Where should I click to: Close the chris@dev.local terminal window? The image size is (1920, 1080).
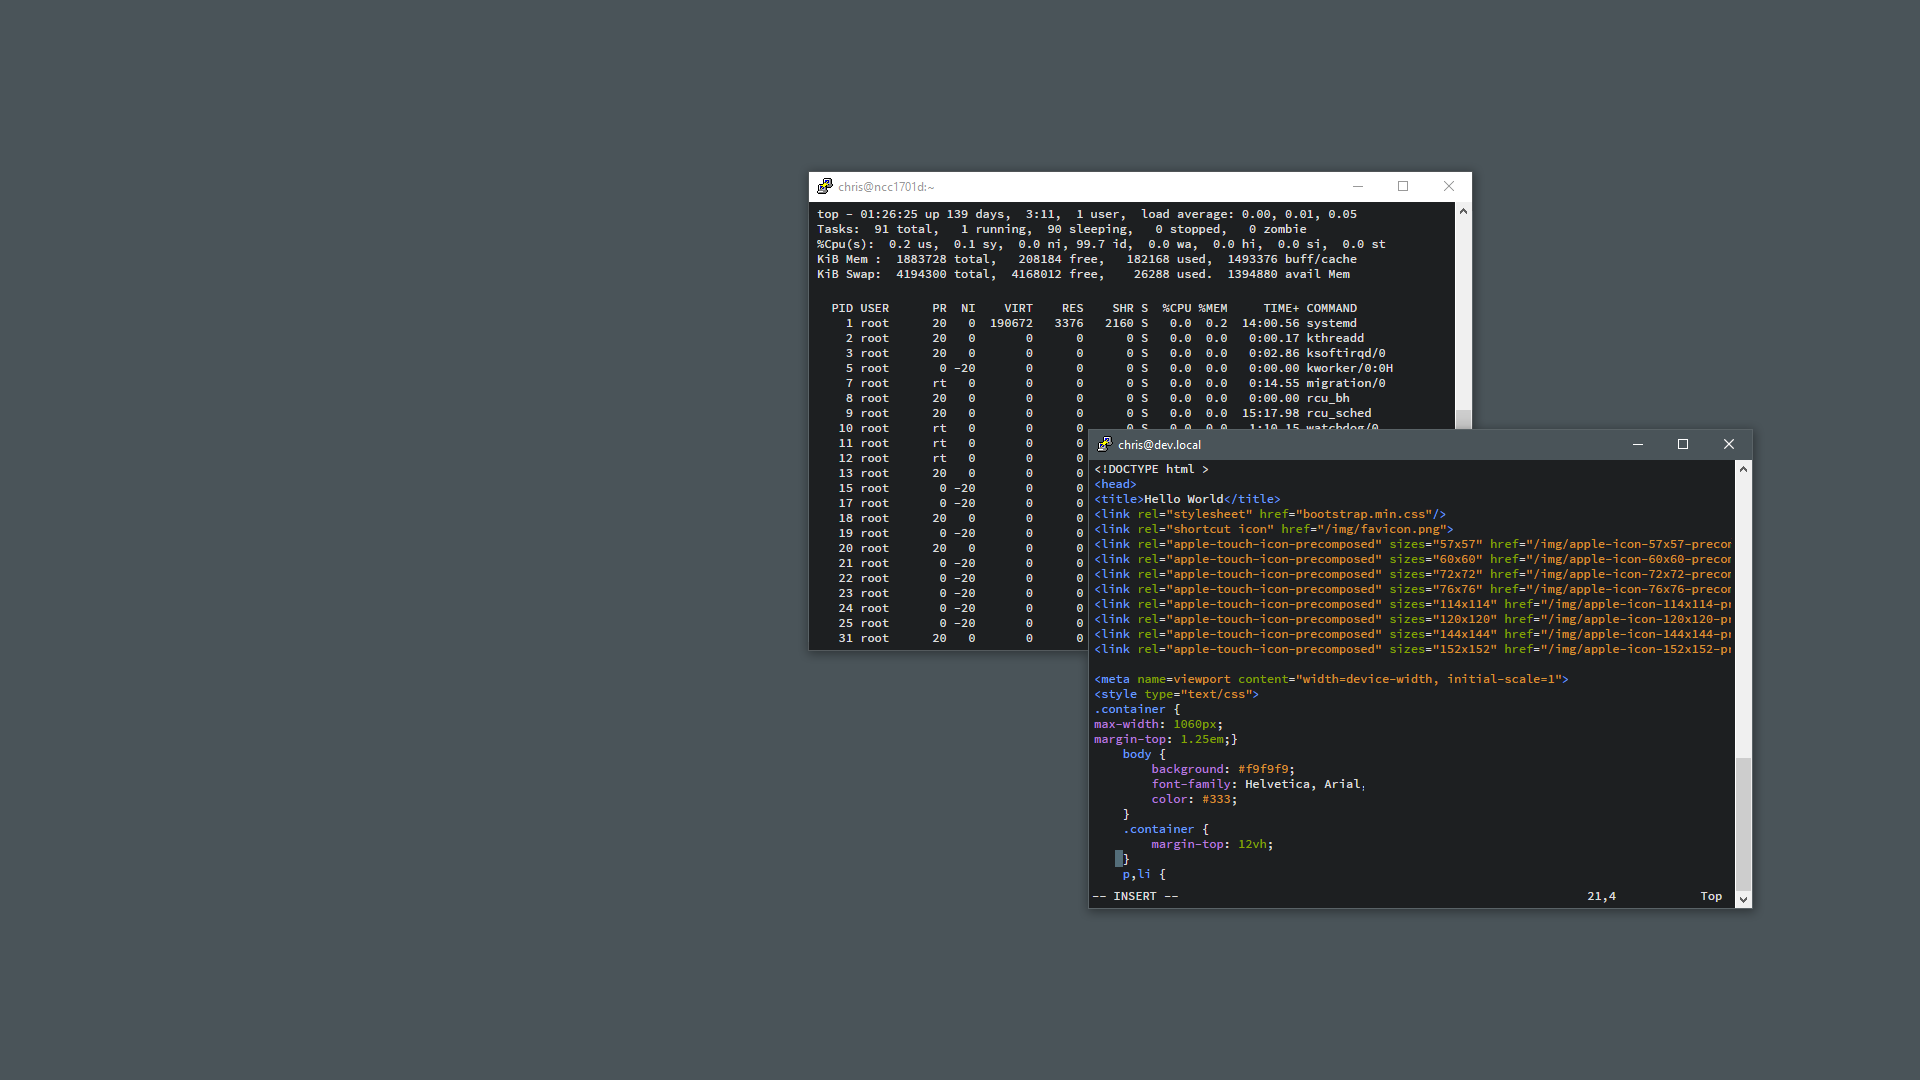point(1729,445)
